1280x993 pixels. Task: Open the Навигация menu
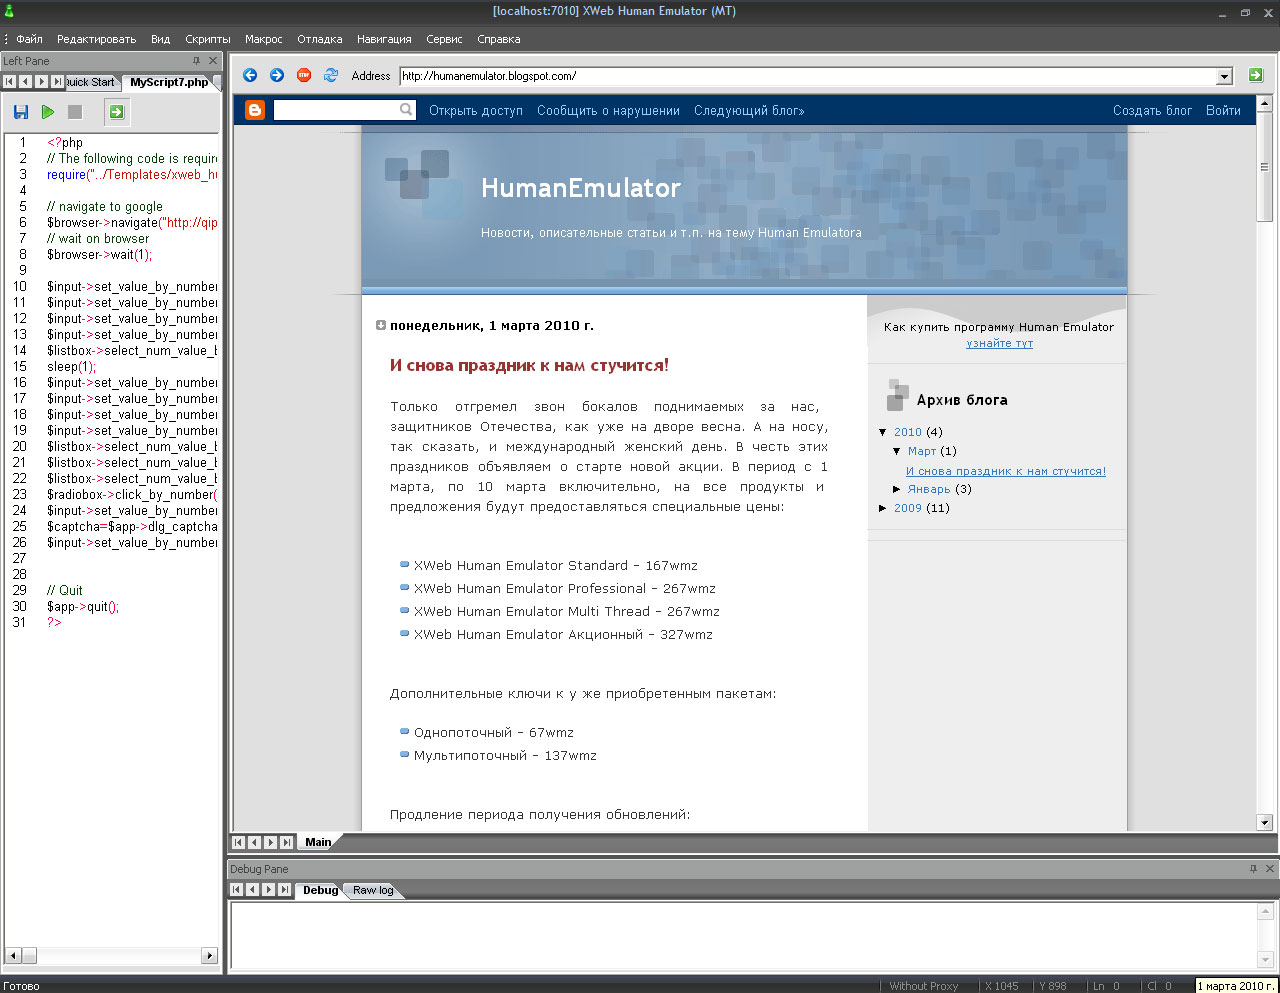(x=384, y=39)
